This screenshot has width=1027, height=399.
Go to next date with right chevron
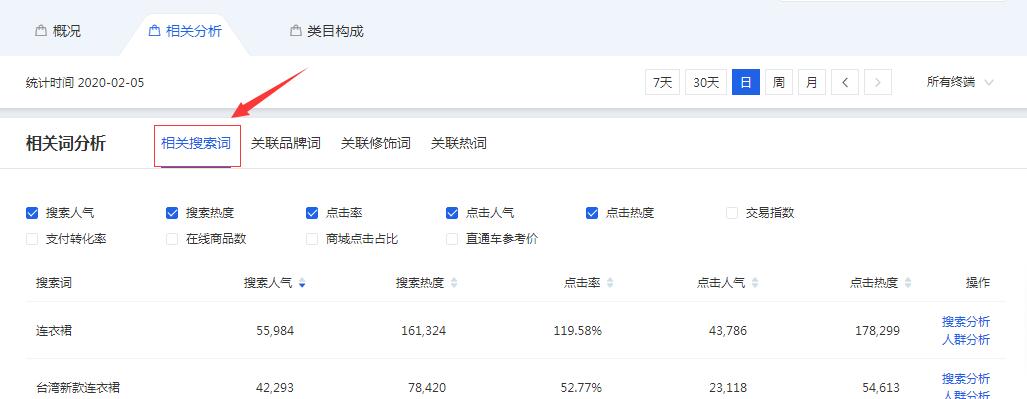[878, 83]
